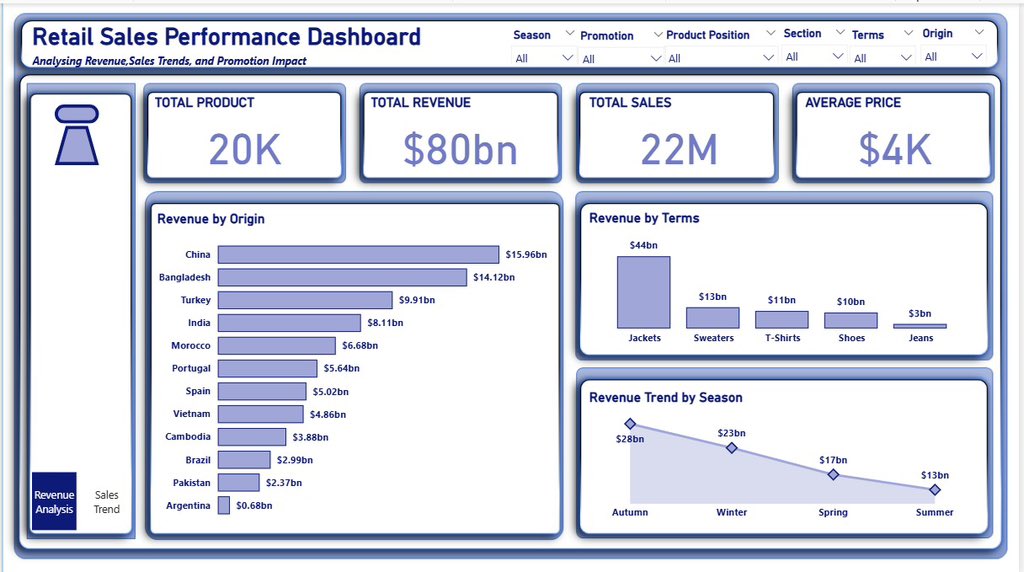Switch to the Revenue Analysis page

(54, 501)
